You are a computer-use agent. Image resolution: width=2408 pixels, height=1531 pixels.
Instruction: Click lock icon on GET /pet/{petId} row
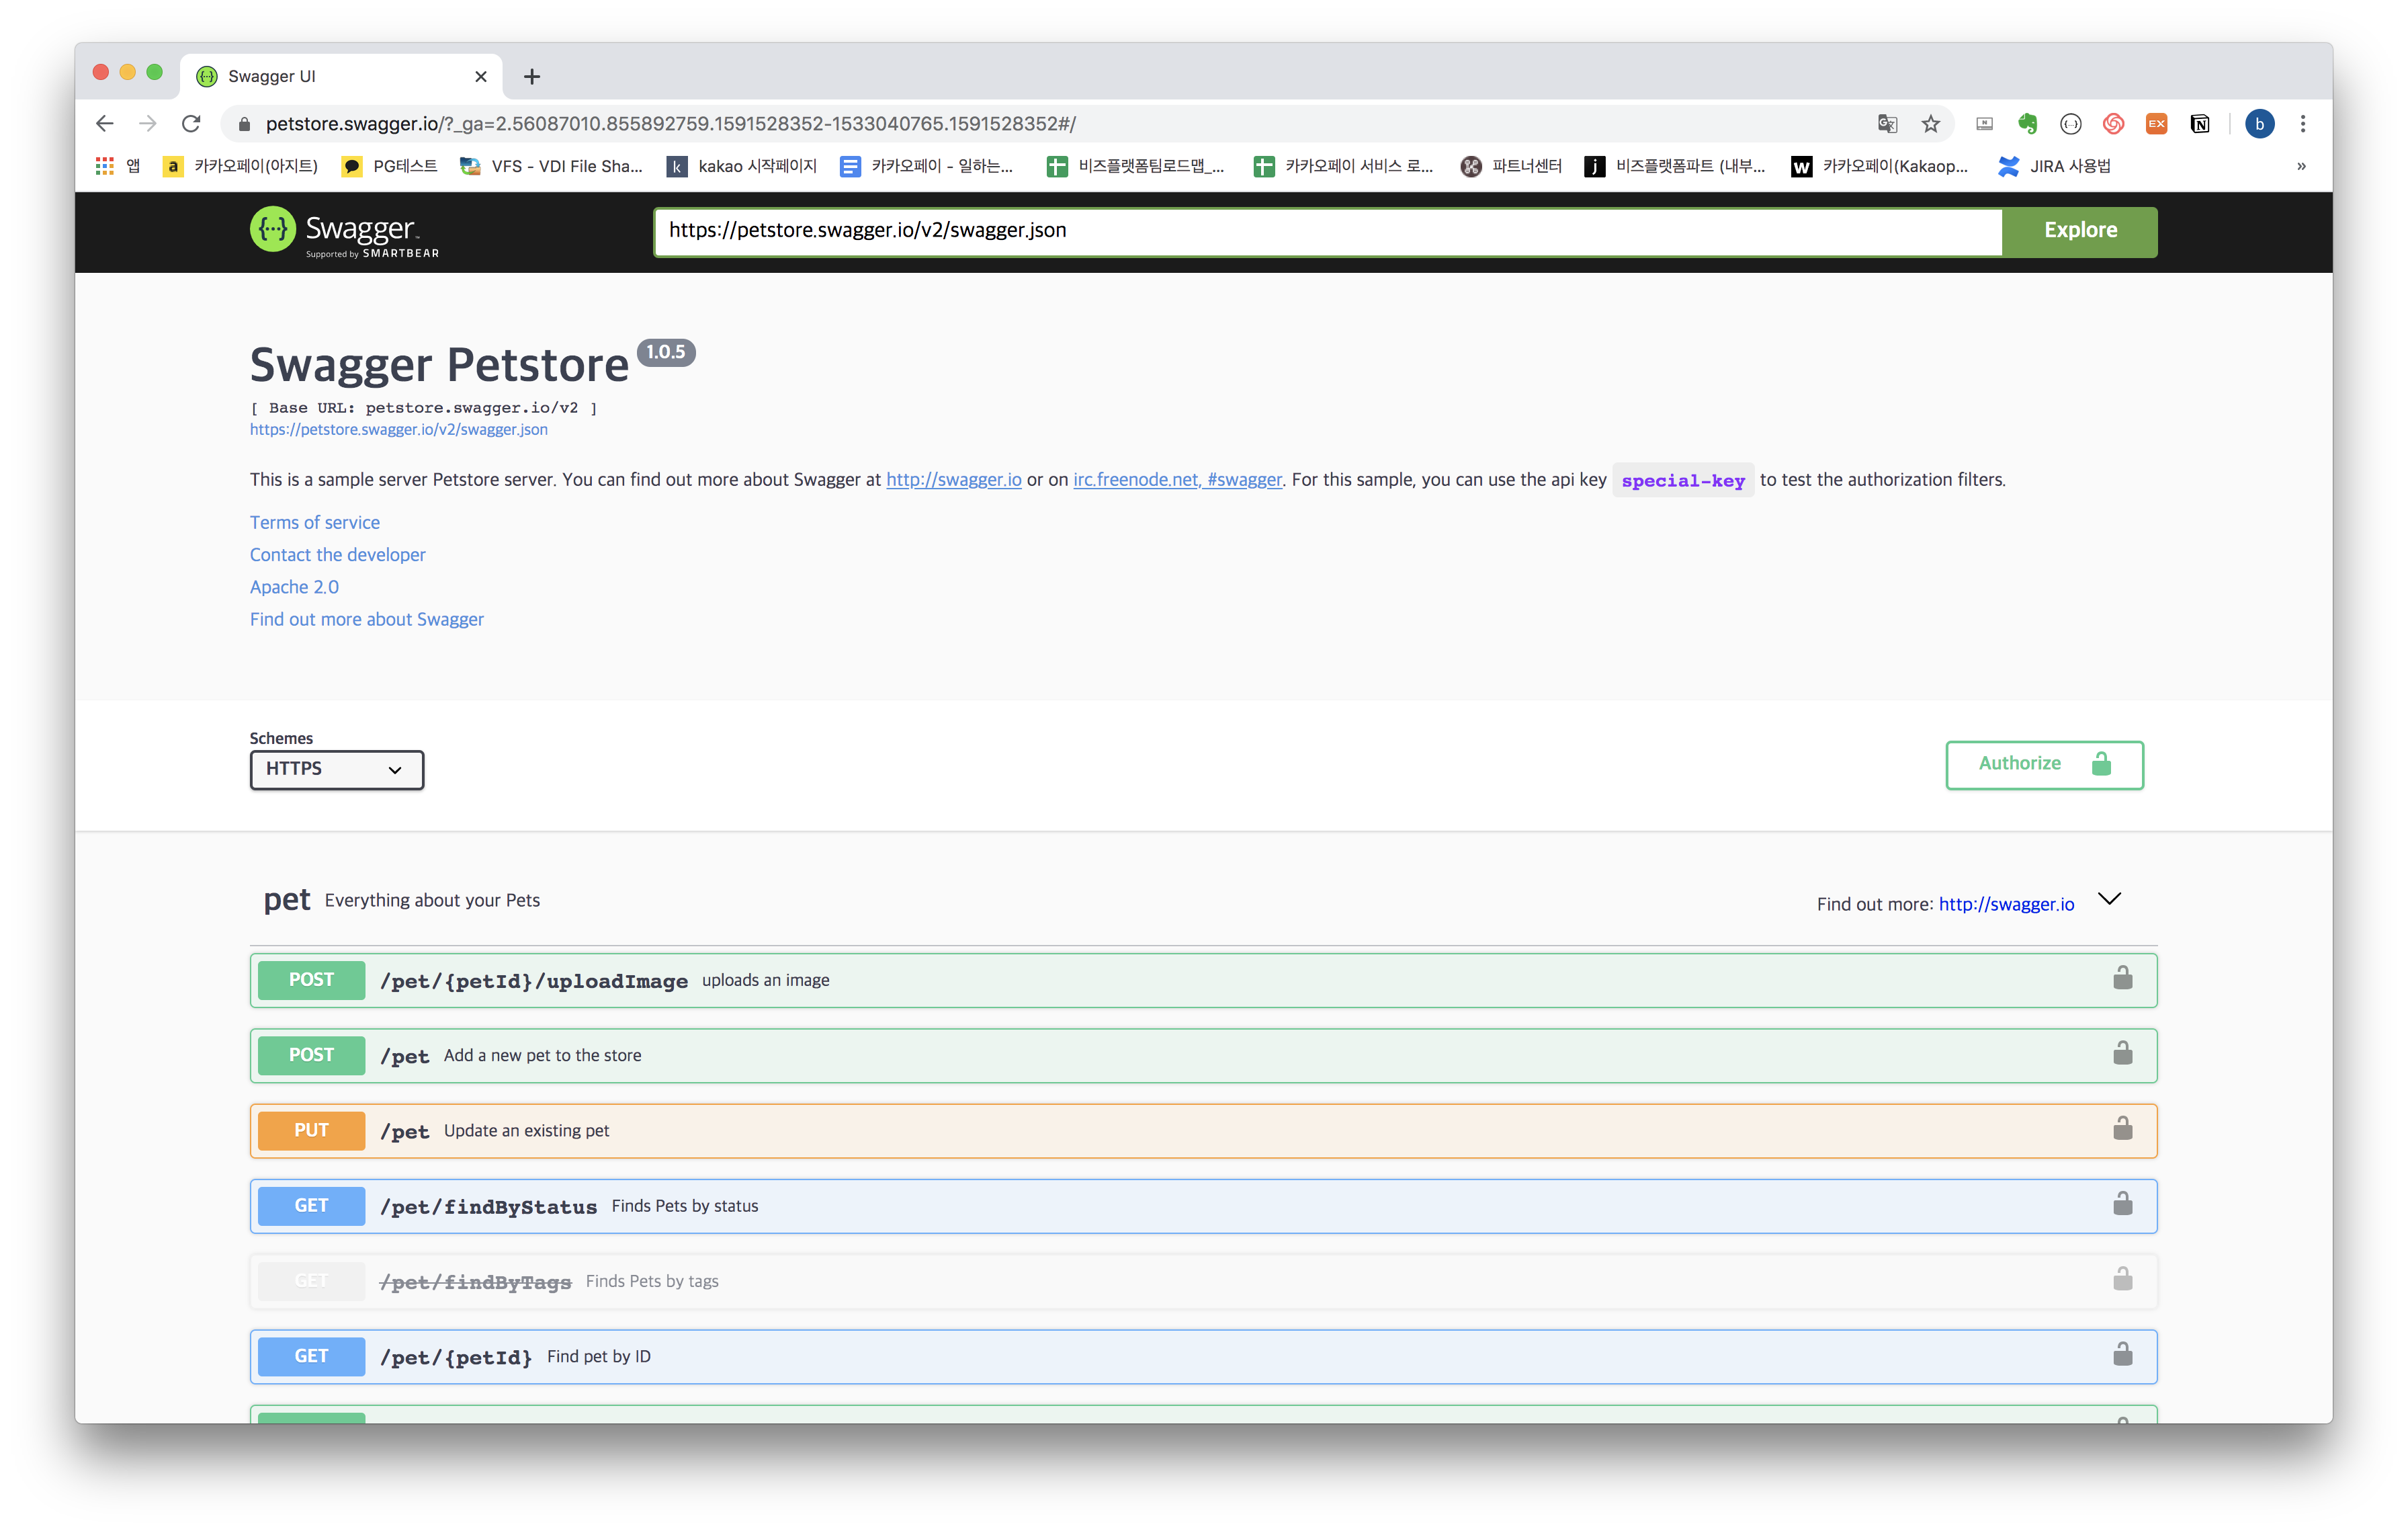click(2122, 1356)
